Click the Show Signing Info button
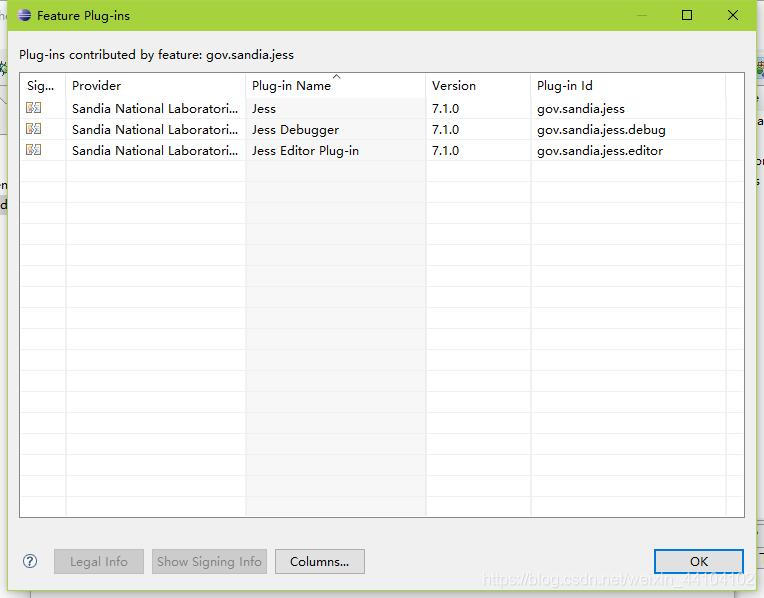 click(x=209, y=561)
